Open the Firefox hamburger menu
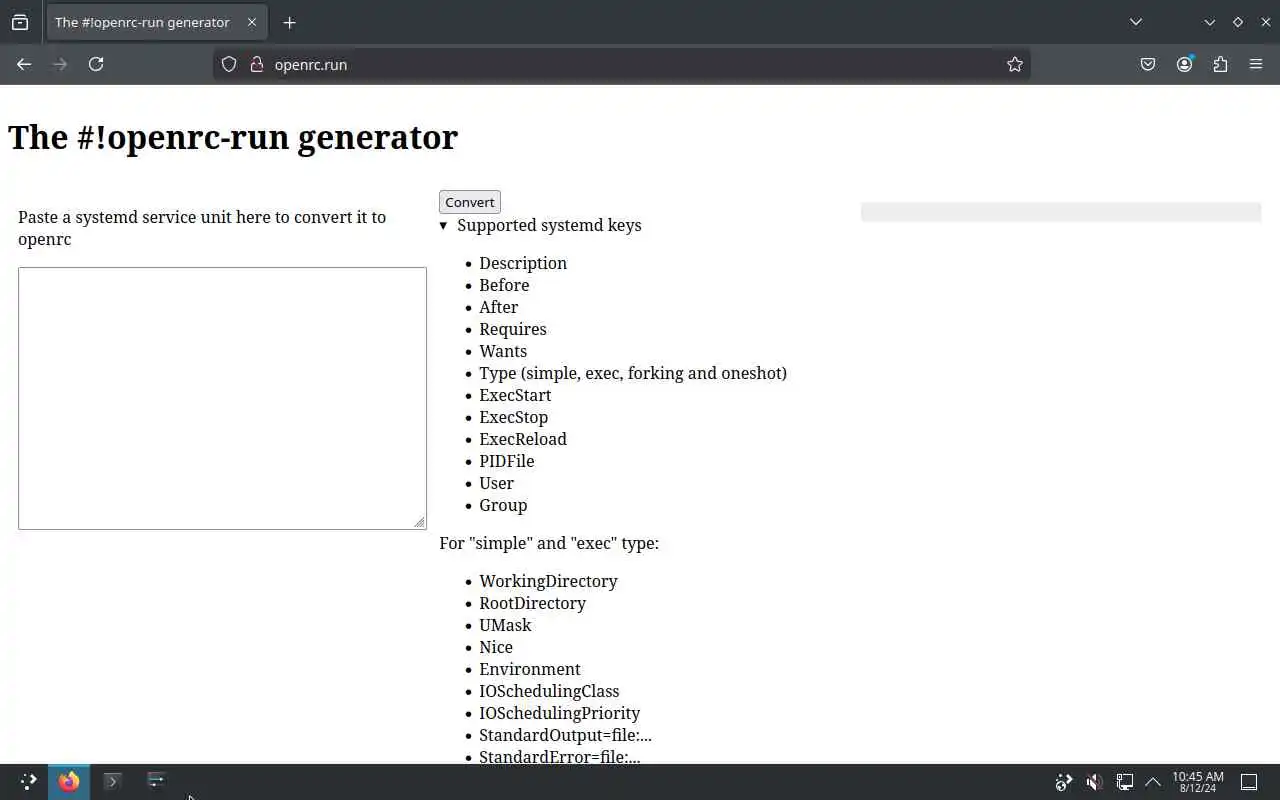Viewport: 1280px width, 800px height. coord(1256,64)
